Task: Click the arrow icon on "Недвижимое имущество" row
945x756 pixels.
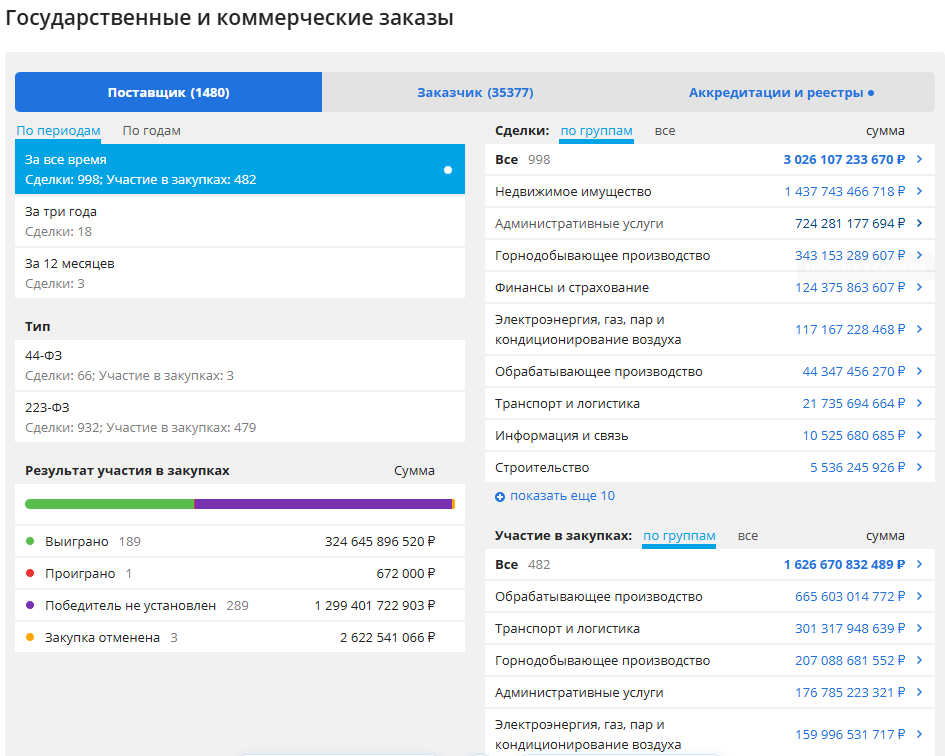Action: pyautogui.click(x=920, y=191)
